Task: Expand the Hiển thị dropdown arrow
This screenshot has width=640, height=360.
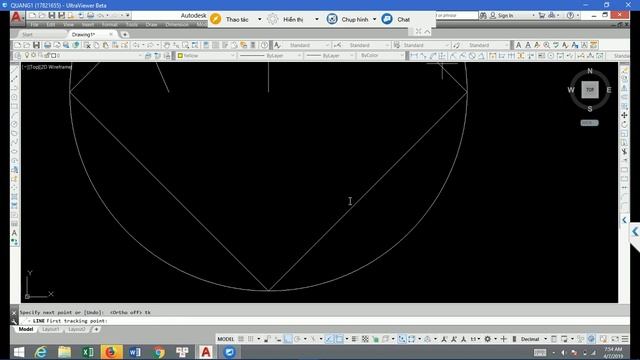Action: coord(316,19)
